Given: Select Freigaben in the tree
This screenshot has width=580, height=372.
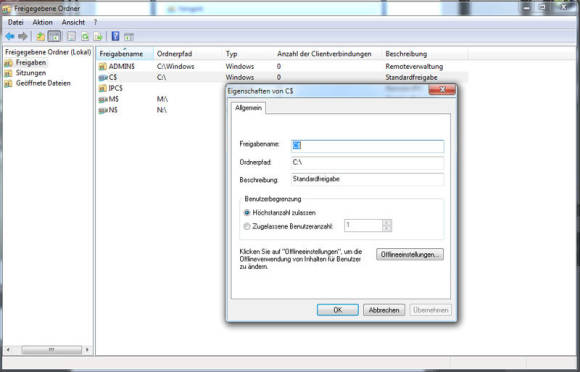Looking at the screenshot, I should point(31,62).
